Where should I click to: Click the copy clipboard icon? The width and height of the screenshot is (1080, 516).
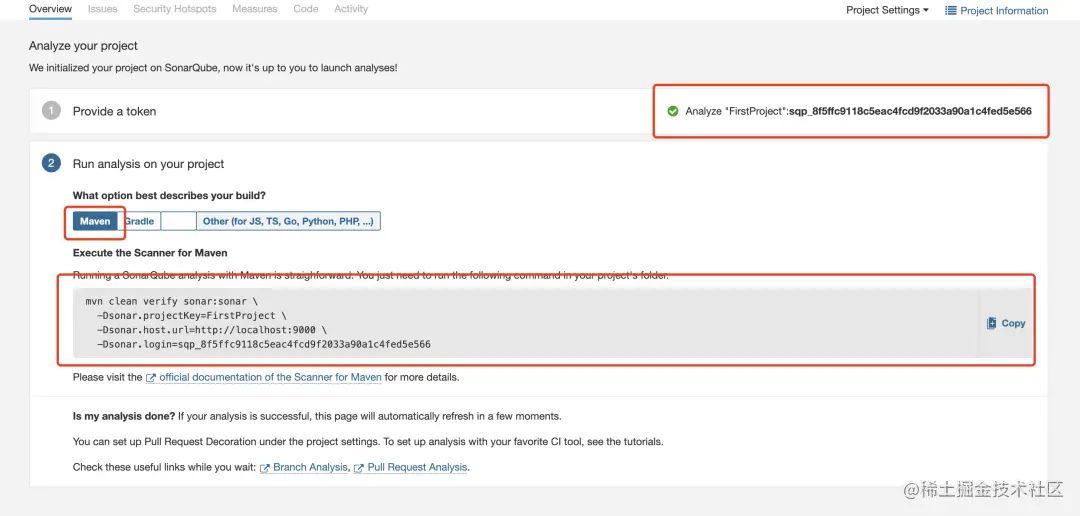[991, 323]
